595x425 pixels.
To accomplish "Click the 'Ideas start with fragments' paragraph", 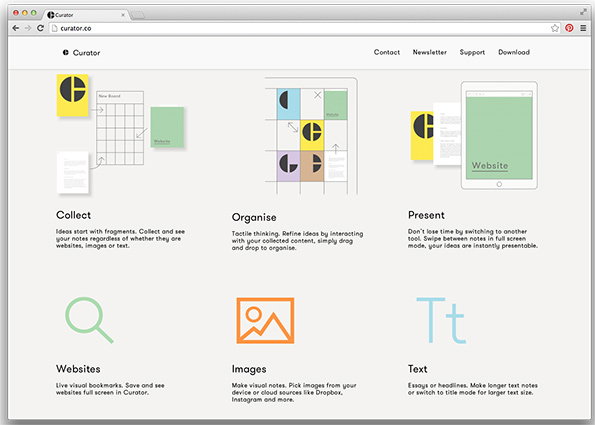I will [x=120, y=239].
